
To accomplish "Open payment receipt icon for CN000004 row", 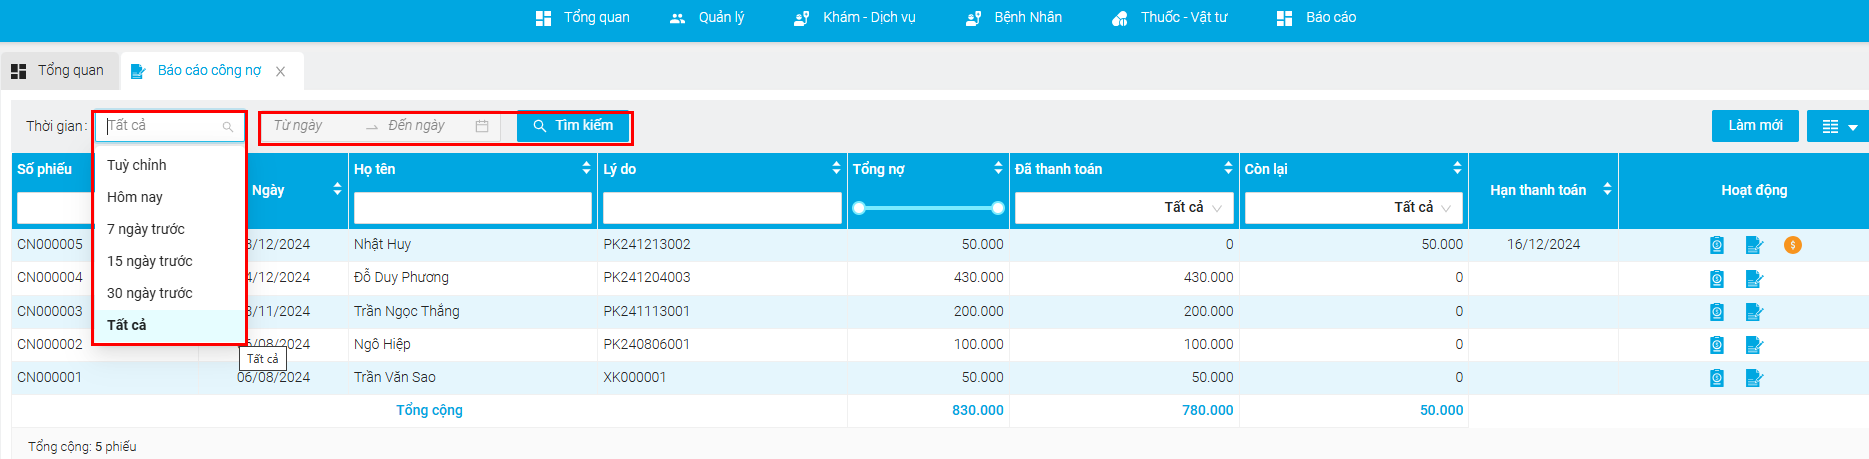I will pyautogui.click(x=1717, y=278).
